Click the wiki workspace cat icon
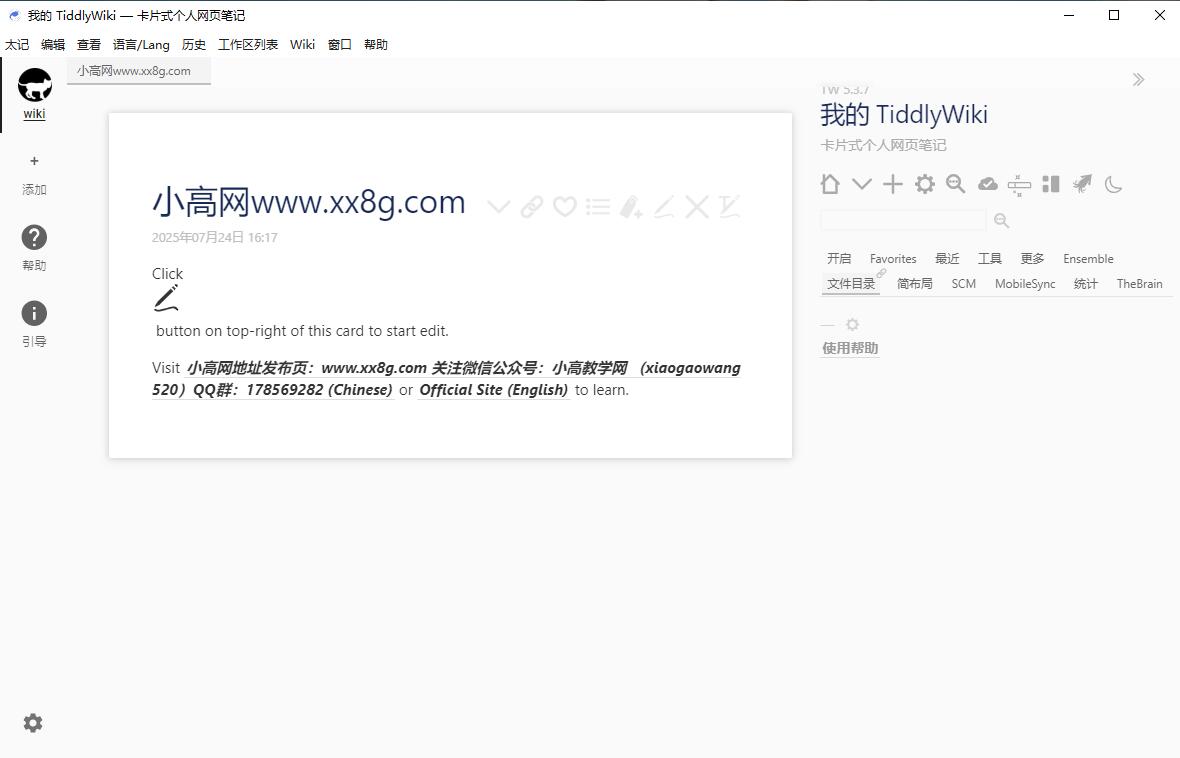Viewport: 1180px width, 758px height. pyautogui.click(x=35, y=84)
